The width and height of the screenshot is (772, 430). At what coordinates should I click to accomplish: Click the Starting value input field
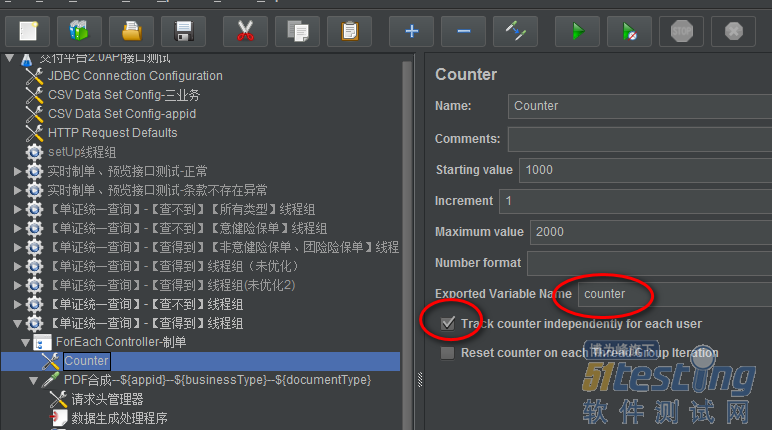point(645,170)
